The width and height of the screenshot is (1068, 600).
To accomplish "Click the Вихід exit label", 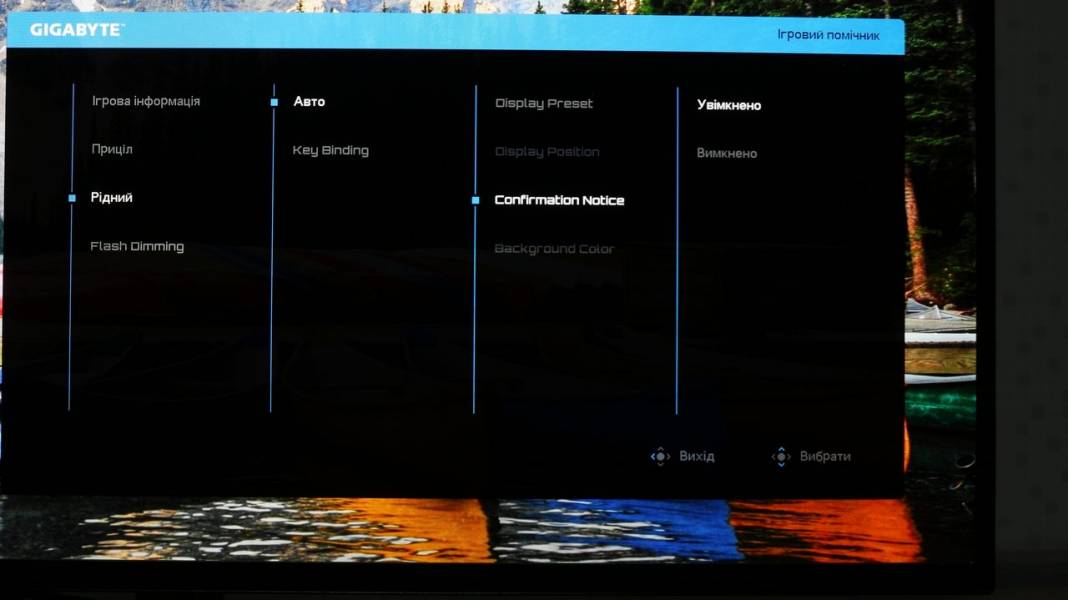I will [x=697, y=456].
